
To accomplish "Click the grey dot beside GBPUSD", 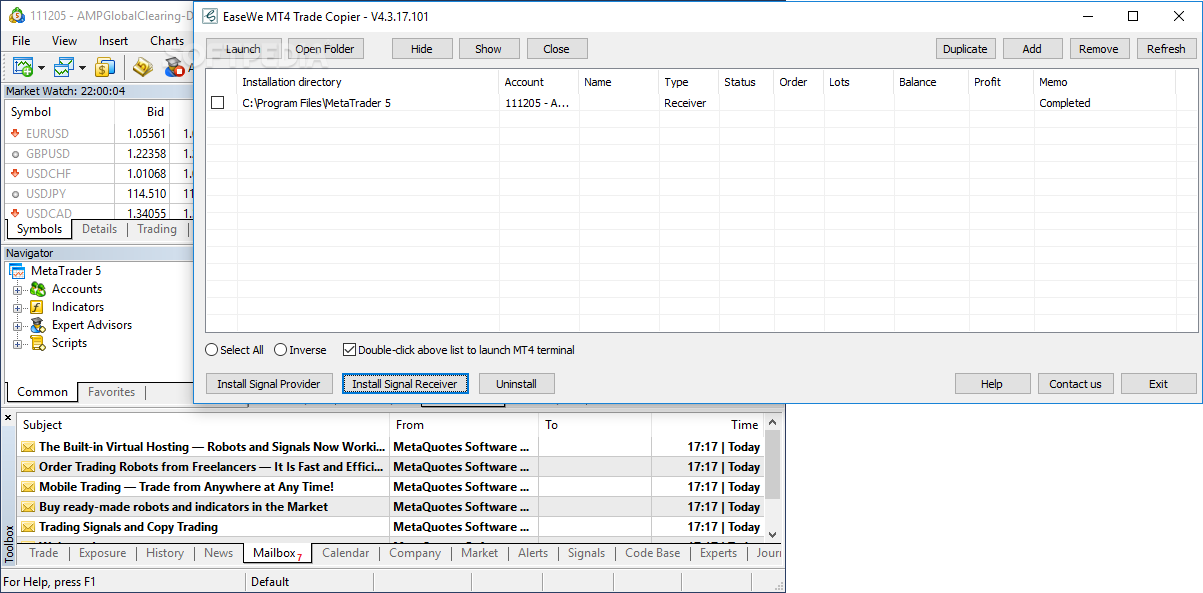I will (15, 154).
